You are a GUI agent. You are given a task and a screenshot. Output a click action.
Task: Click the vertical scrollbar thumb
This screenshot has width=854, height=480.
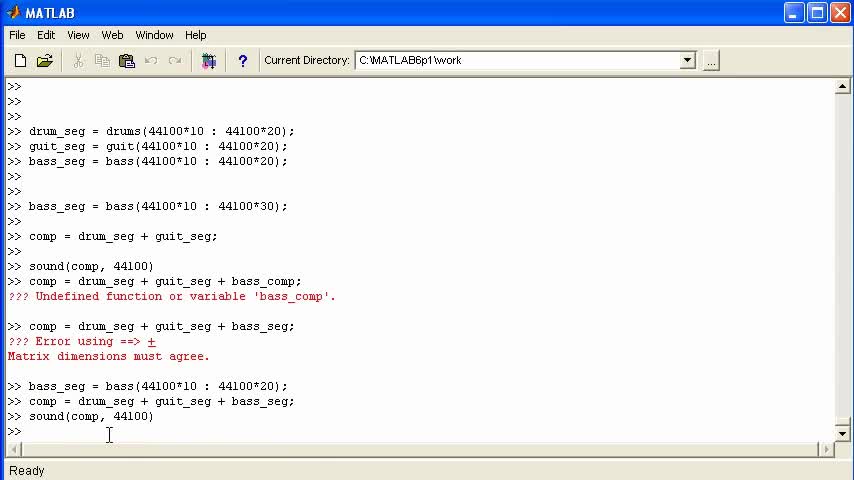pyautogui.click(x=842, y=422)
